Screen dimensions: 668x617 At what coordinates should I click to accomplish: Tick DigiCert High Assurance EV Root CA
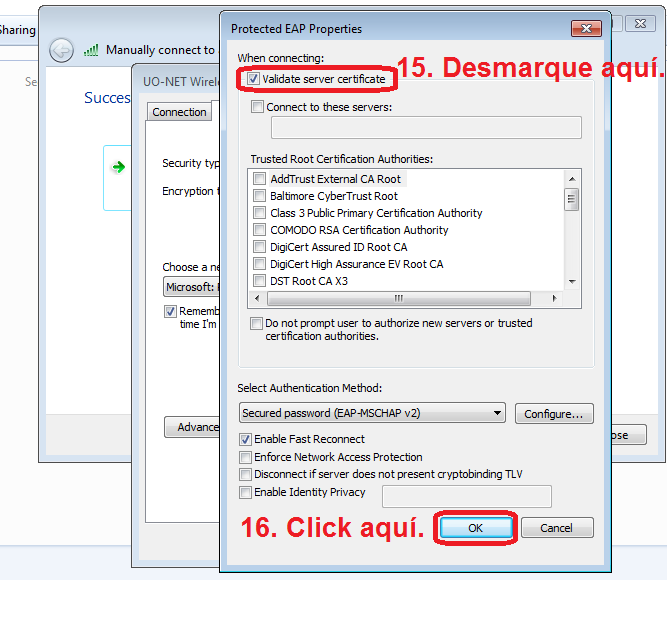tap(260, 264)
